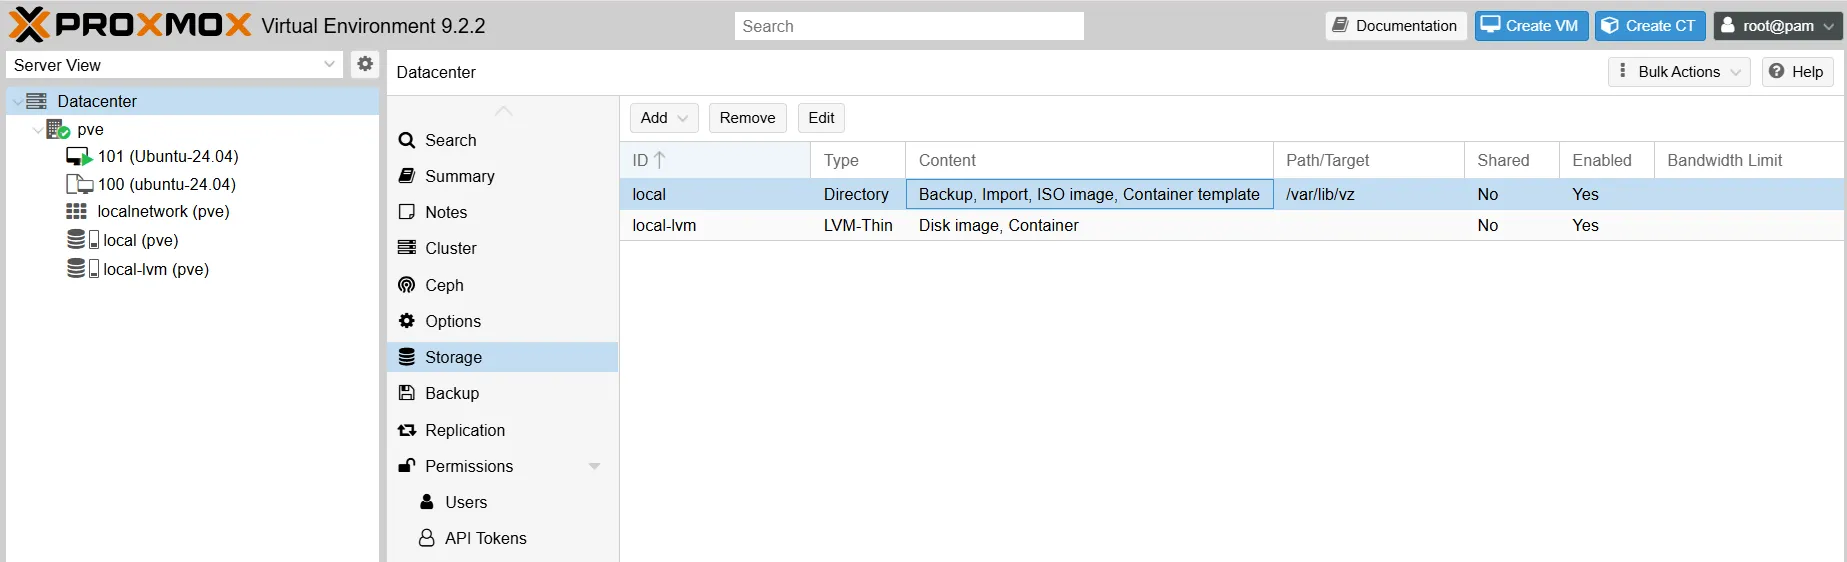
Task: Click the Summary book icon
Action: 407,176
